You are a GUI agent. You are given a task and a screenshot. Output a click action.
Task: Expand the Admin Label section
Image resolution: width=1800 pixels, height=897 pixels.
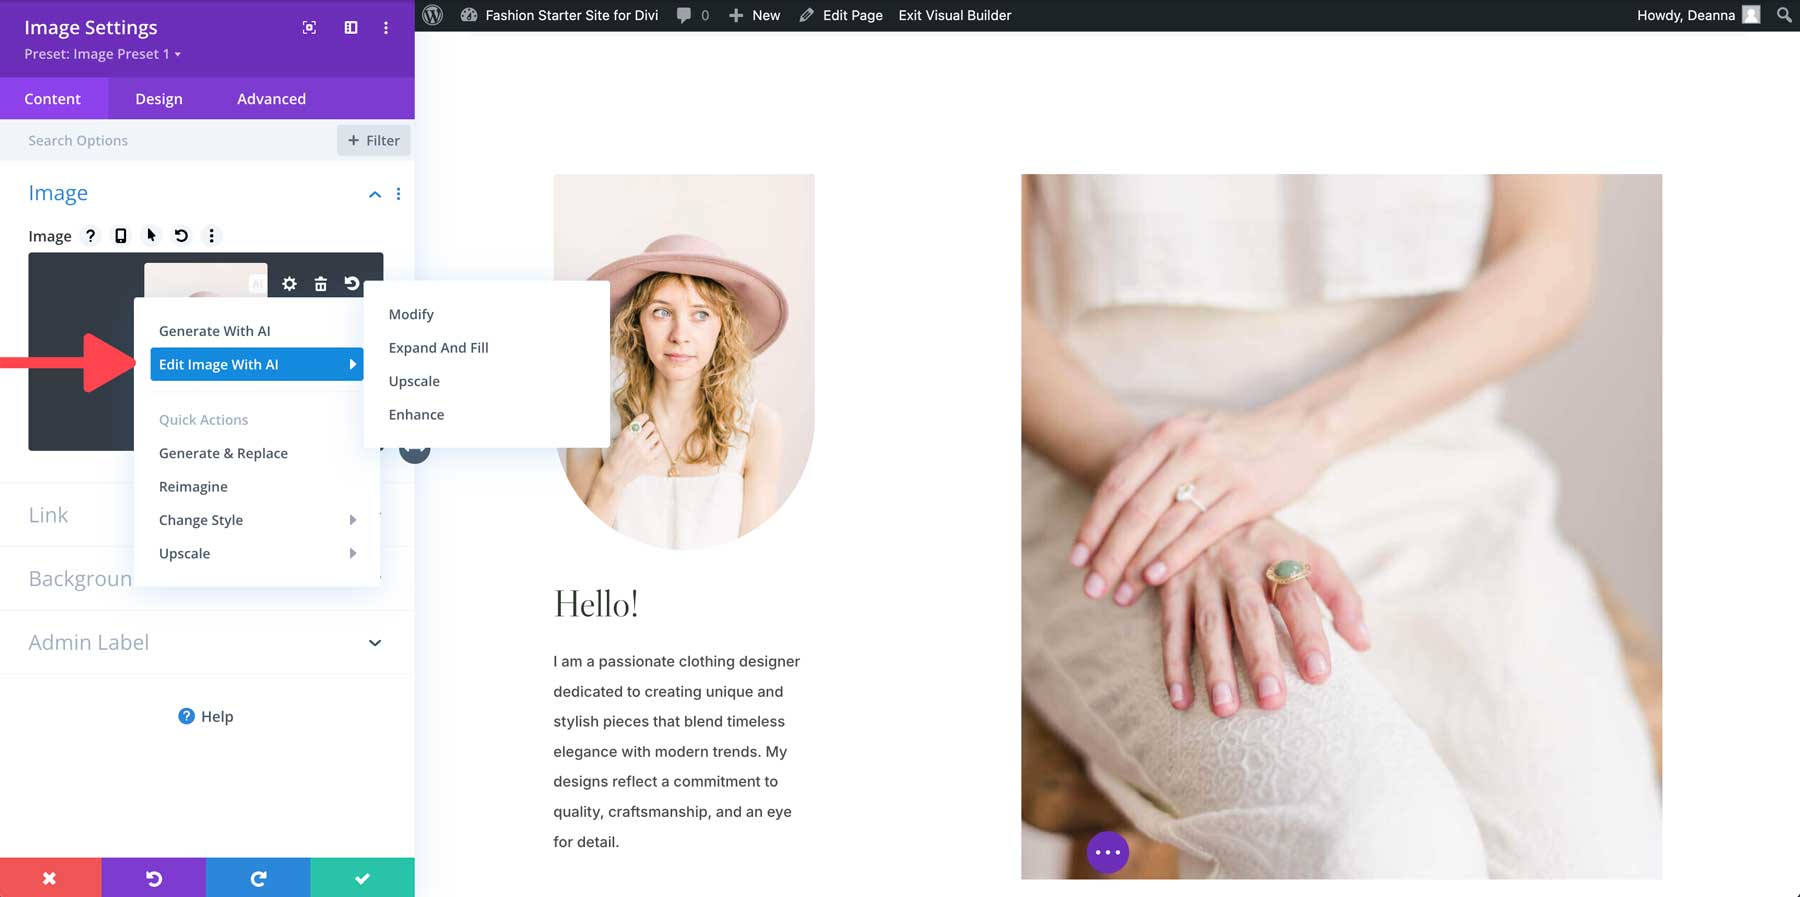point(207,643)
